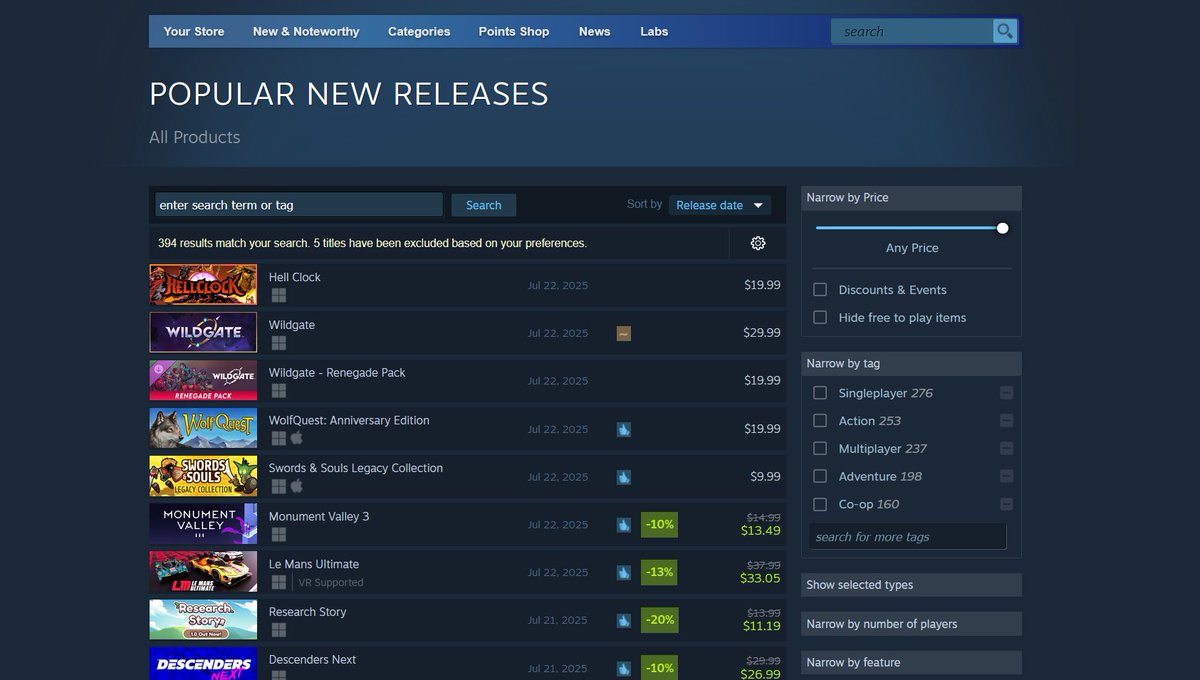Viewport: 1200px width, 680px height.
Task: Collapse the Narrow by tag section header
Action: click(x=911, y=363)
